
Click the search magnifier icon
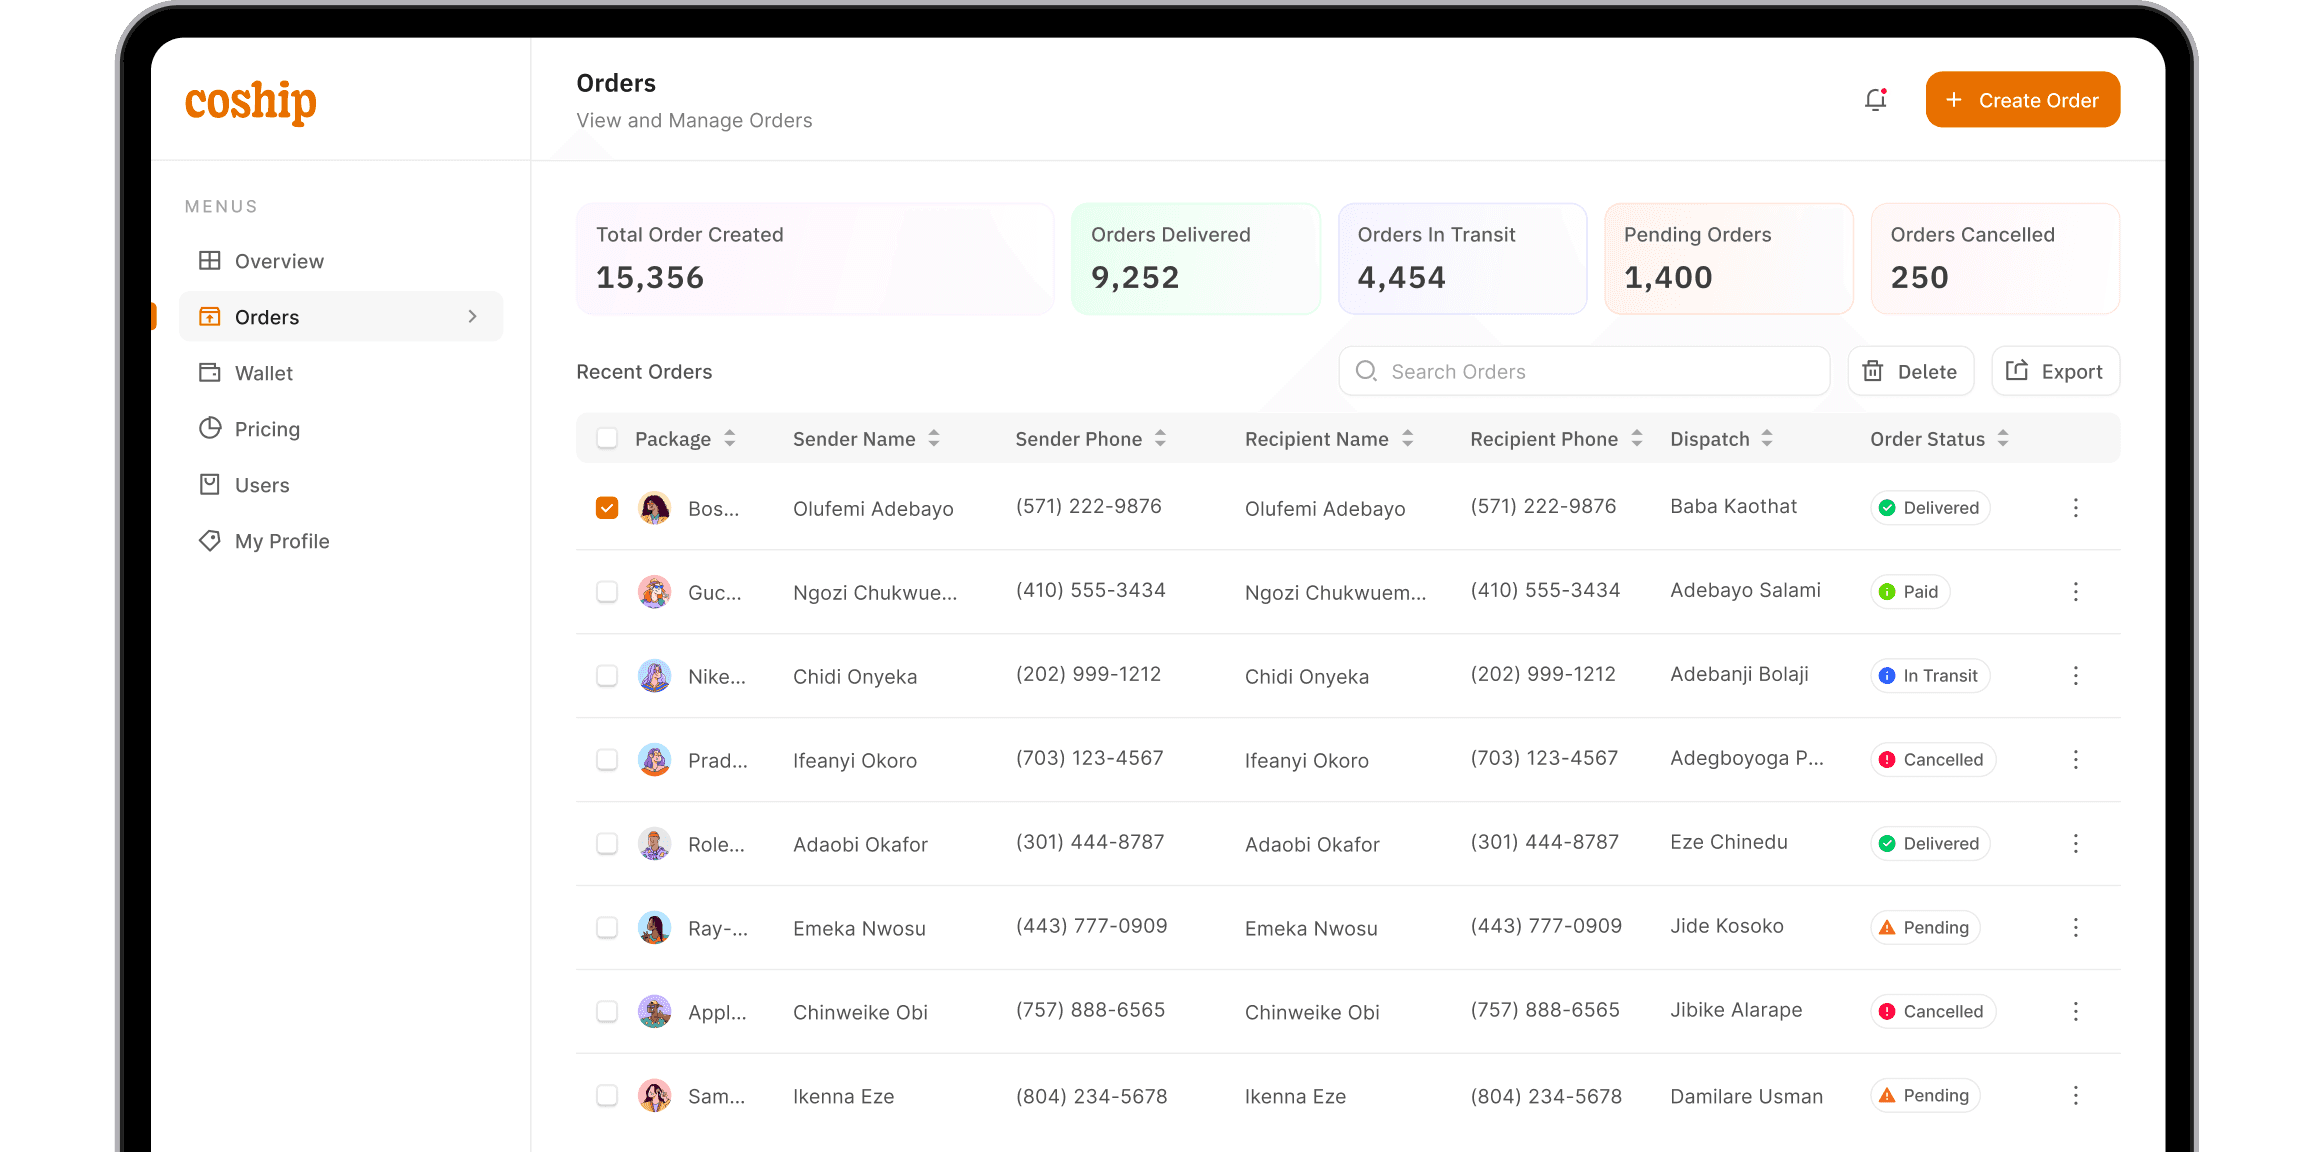point(1366,371)
